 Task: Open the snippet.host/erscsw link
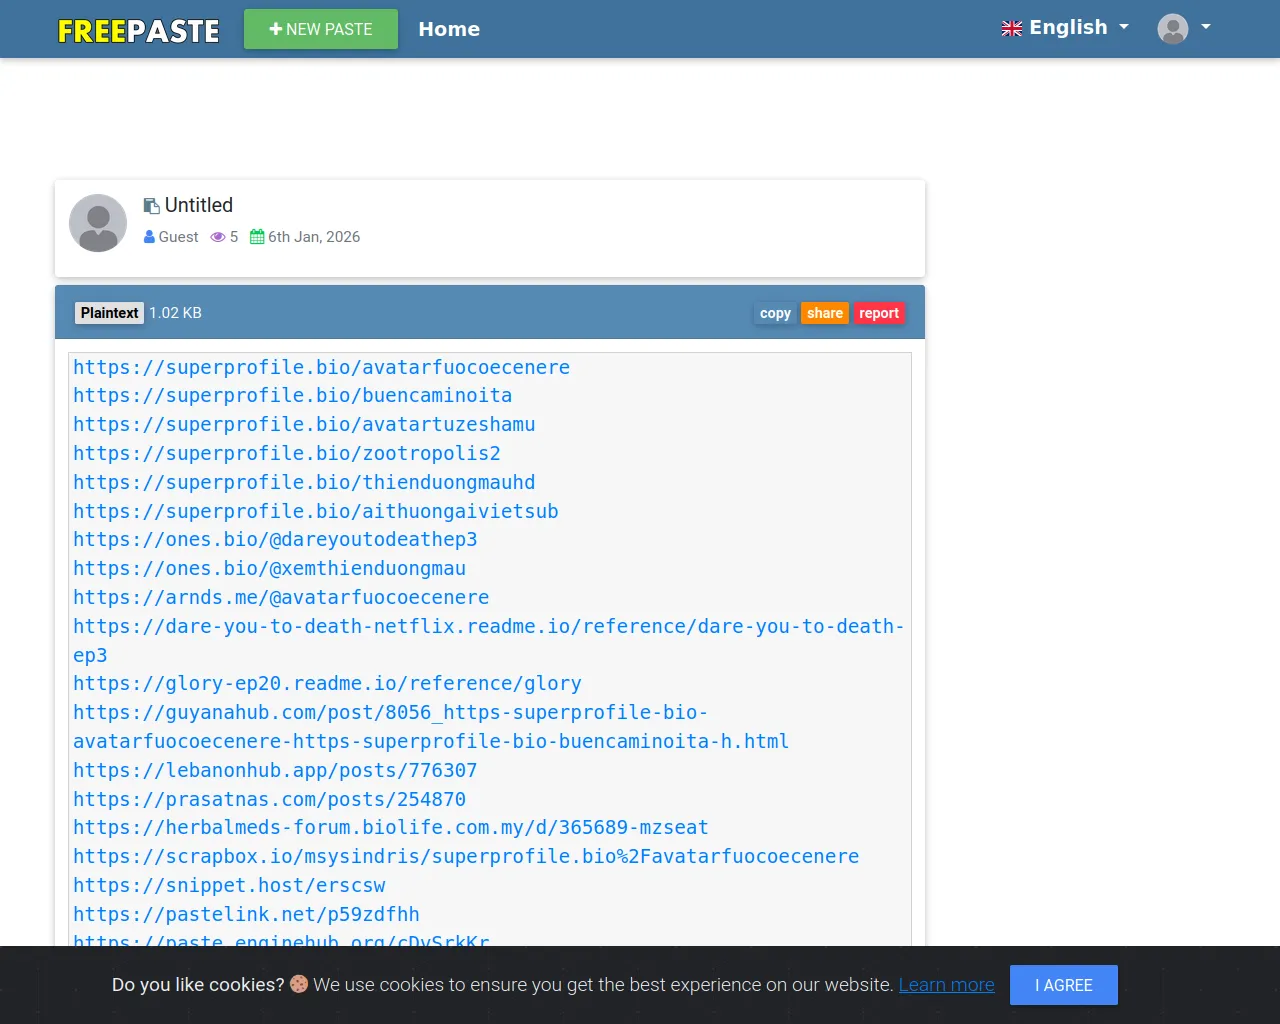click(x=229, y=885)
